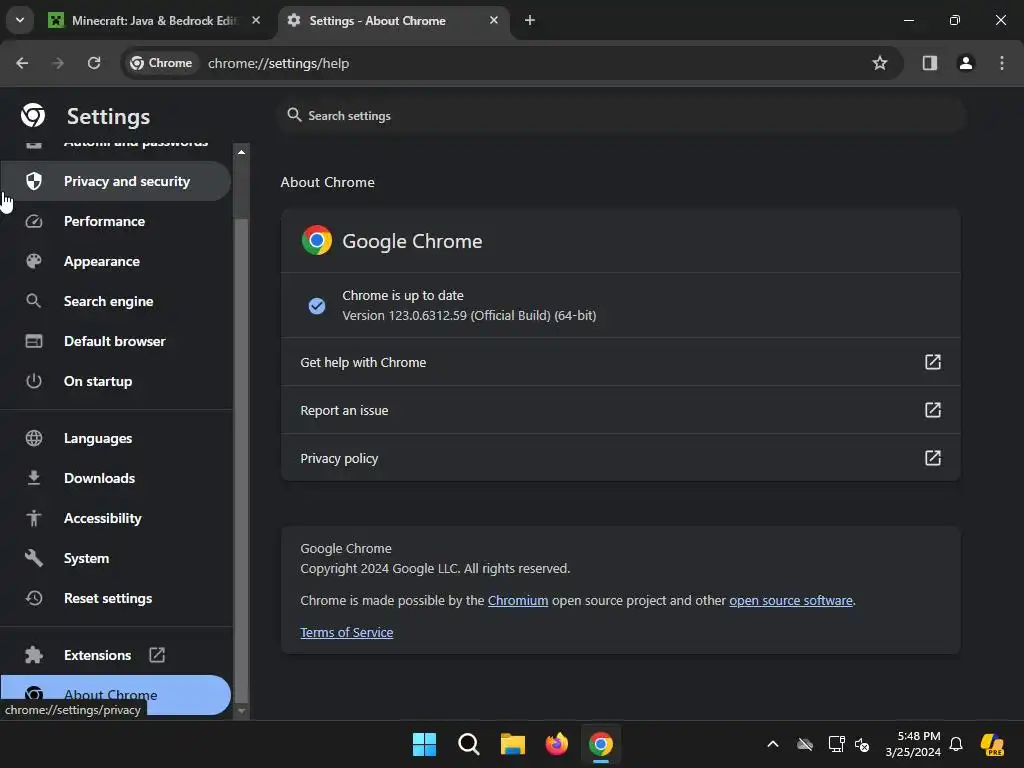Click the Search engine magnifier icon

click(34, 301)
